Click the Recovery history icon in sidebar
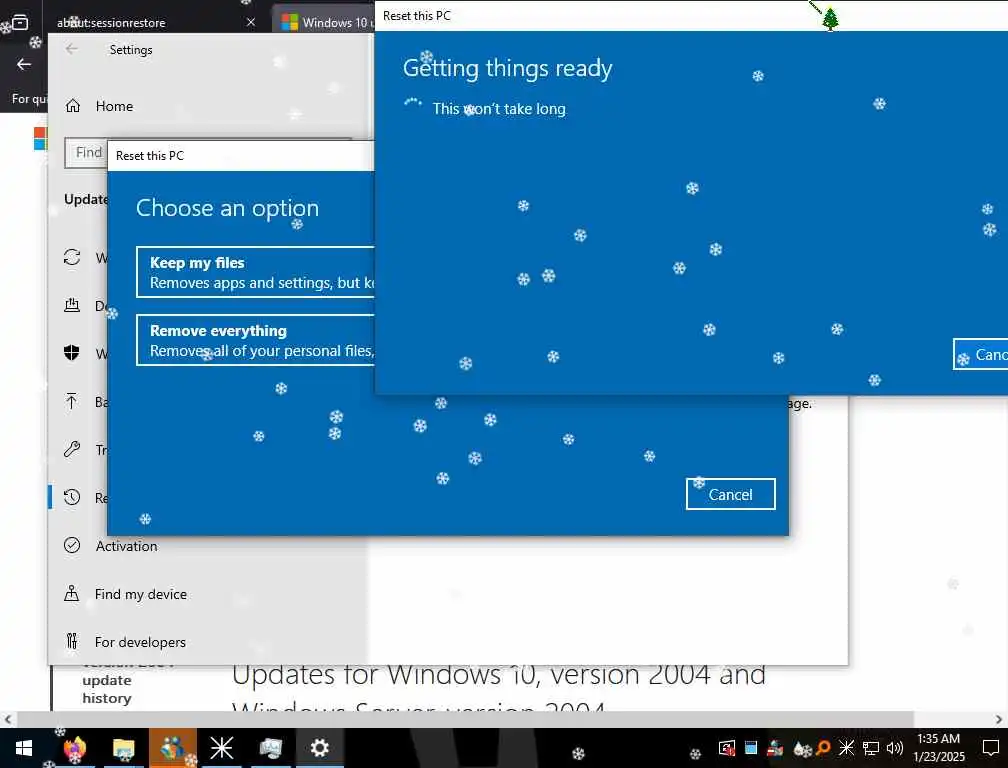The image size is (1008, 768). (x=72, y=497)
